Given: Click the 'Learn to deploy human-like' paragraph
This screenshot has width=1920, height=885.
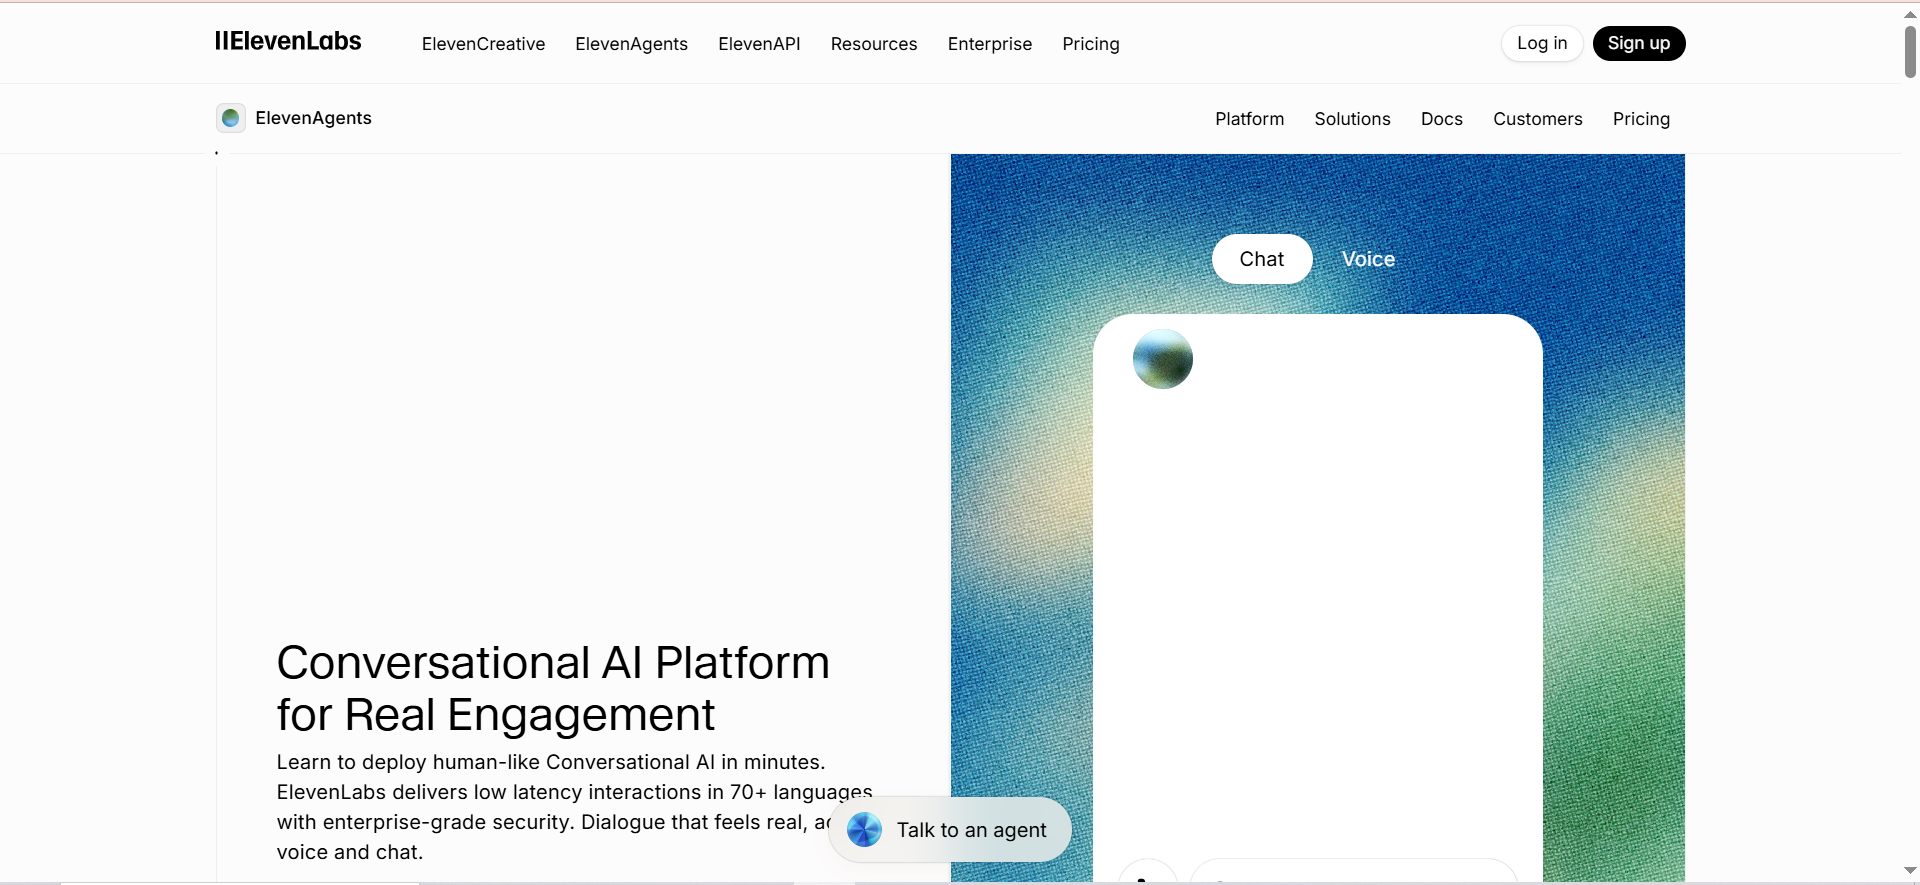Looking at the screenshot, I should (574, 807).
